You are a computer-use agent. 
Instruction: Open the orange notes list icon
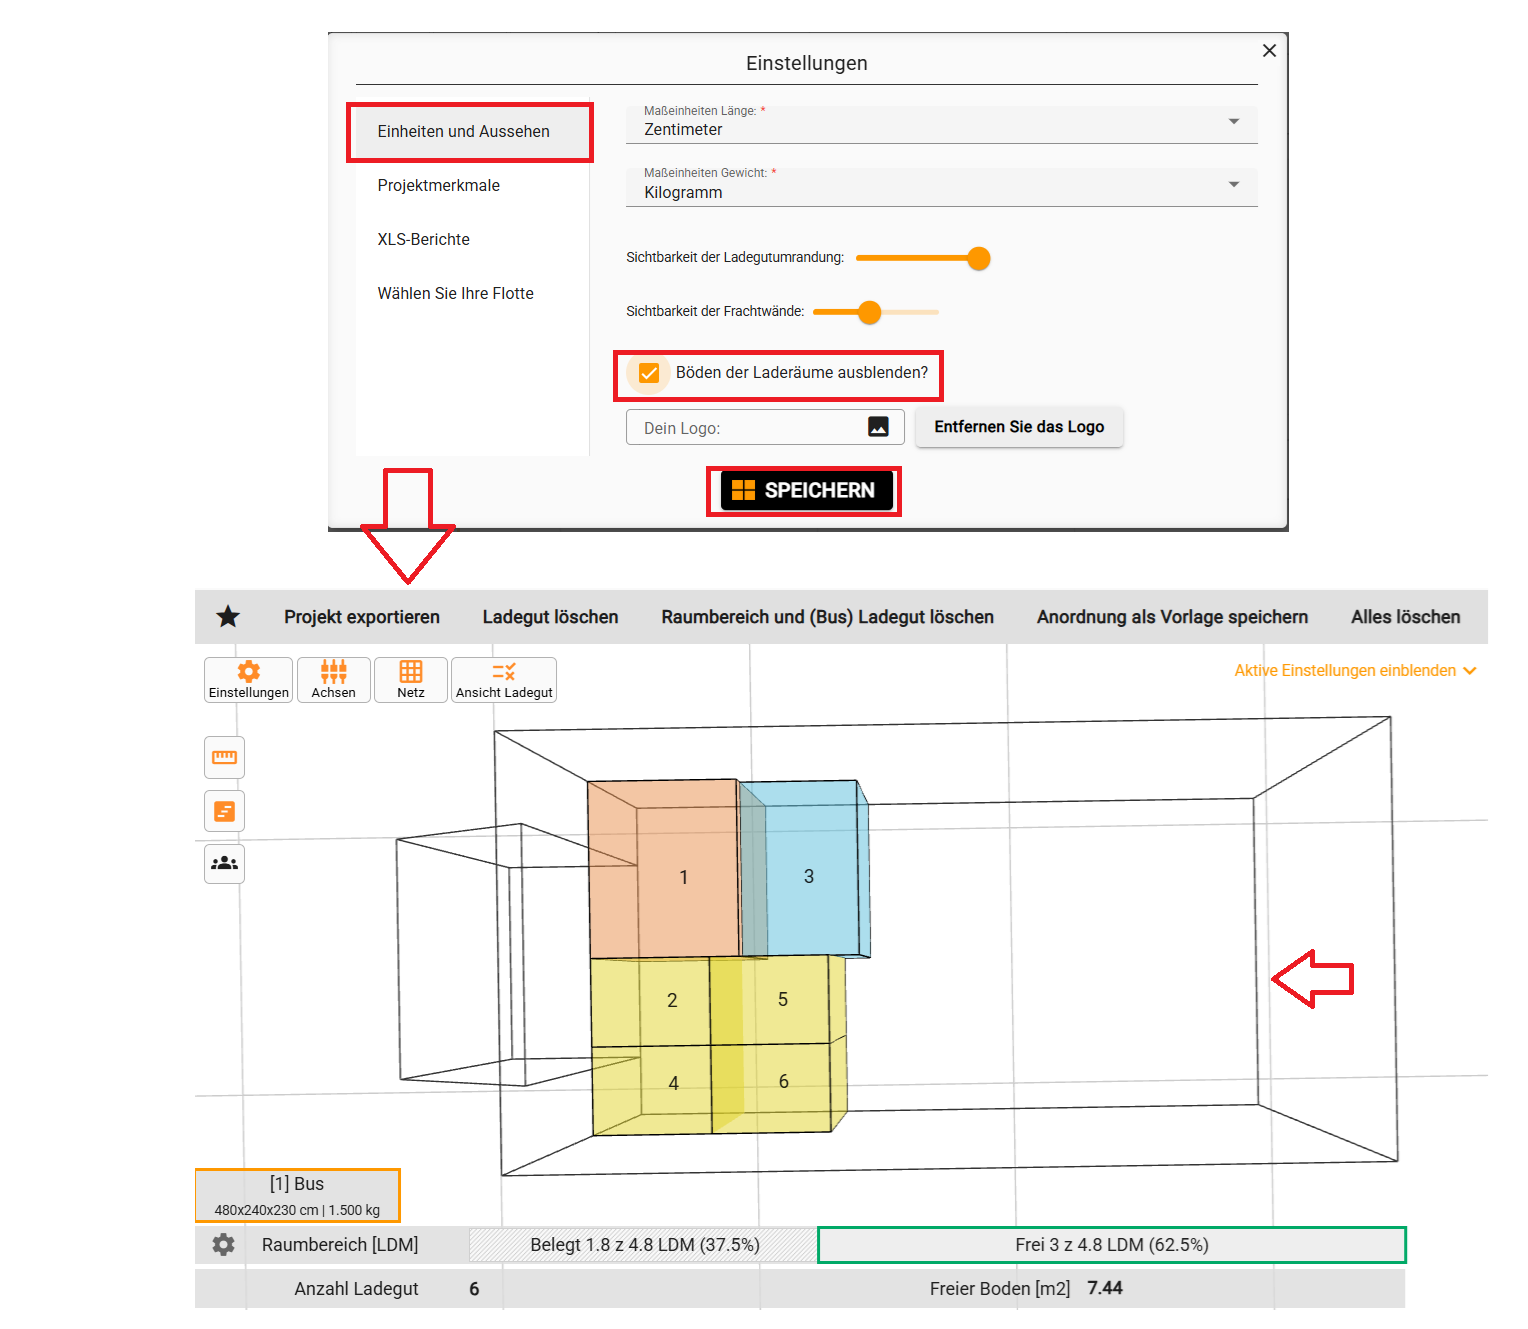[x=224, y=811]
